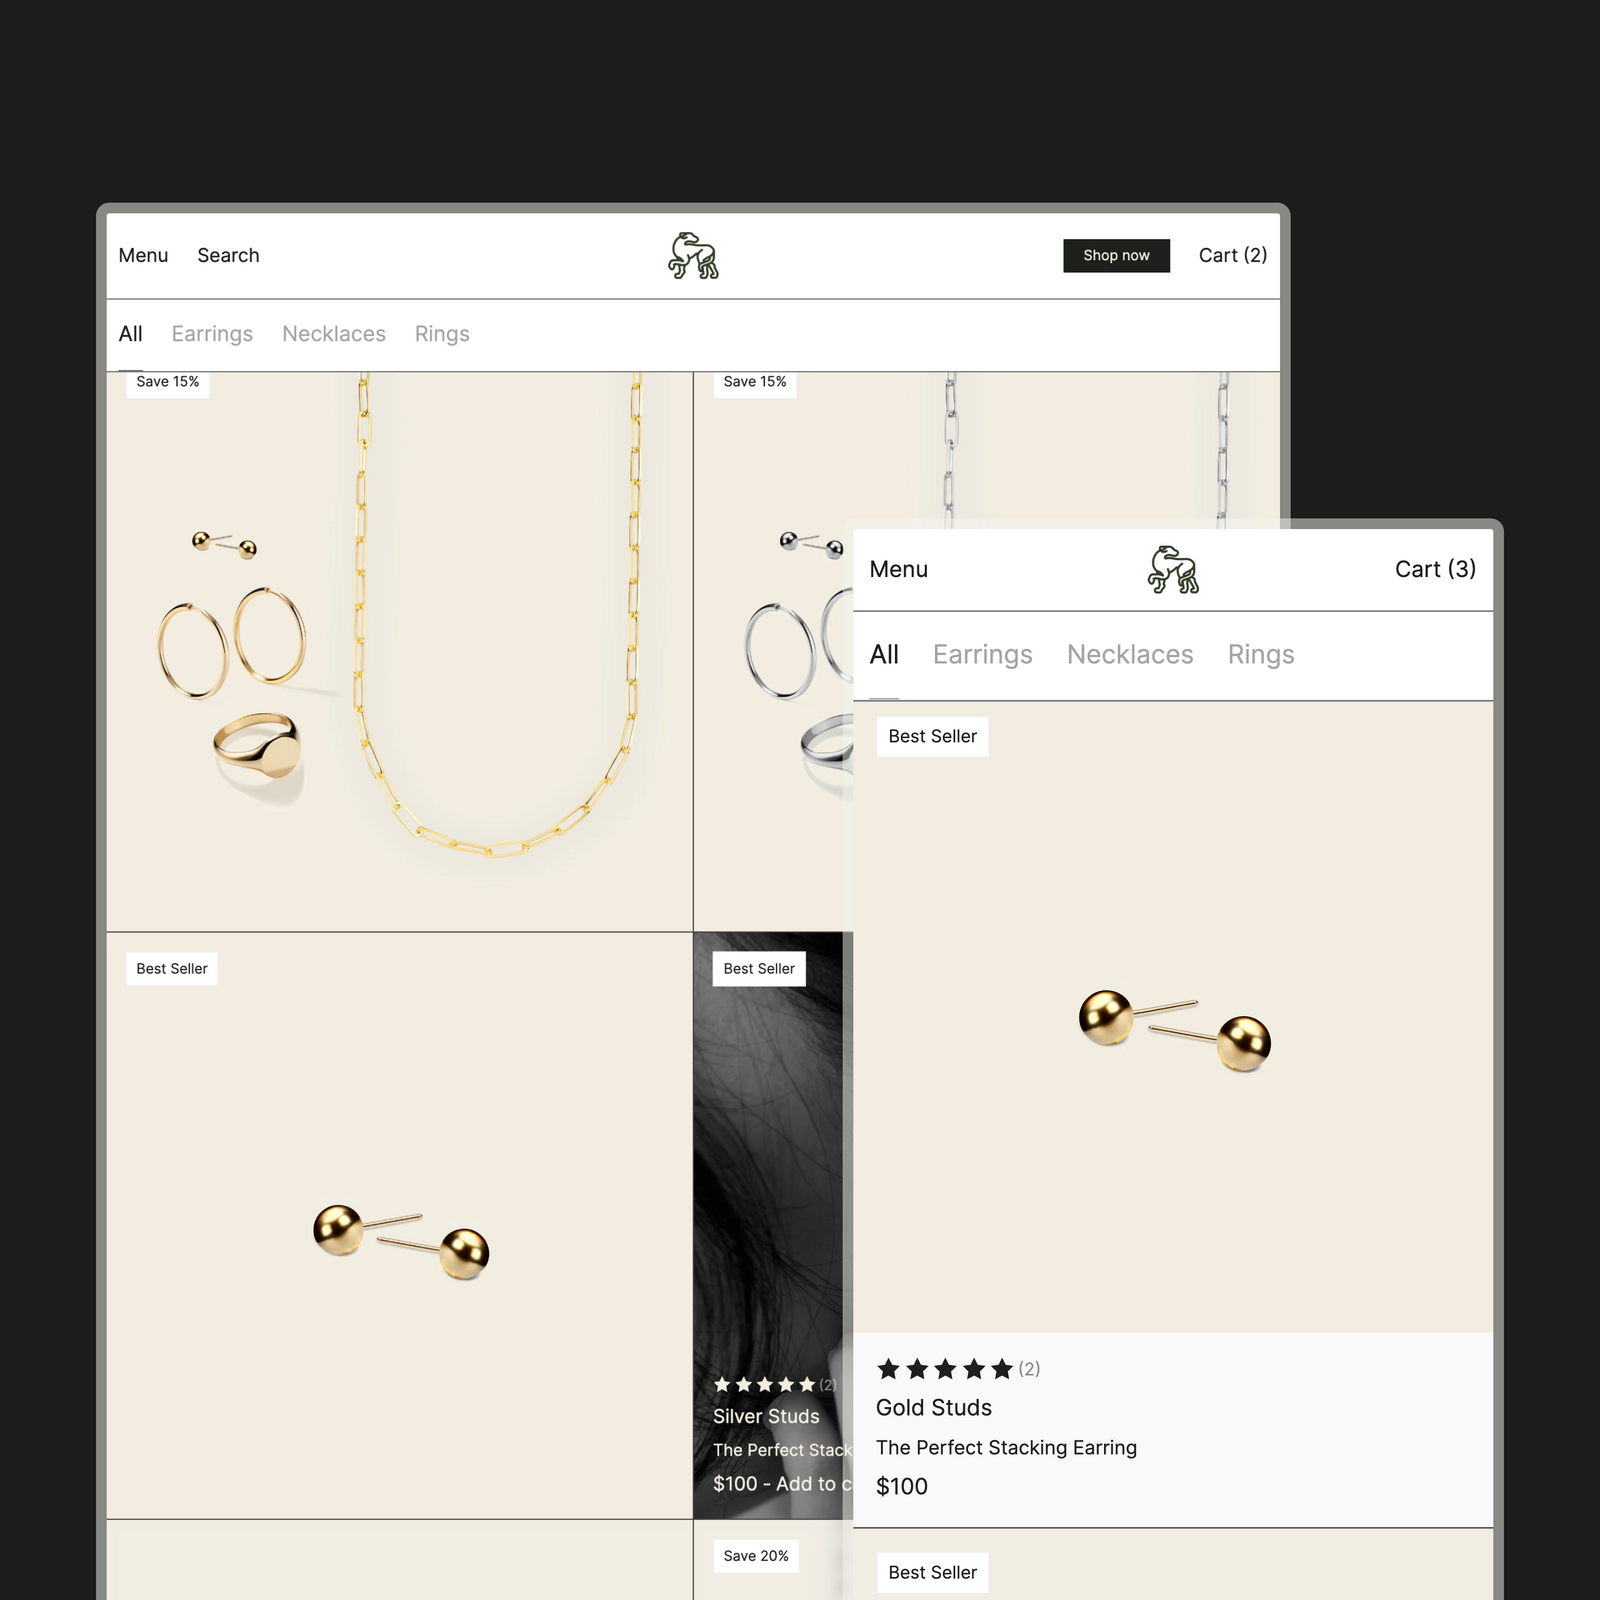This screenshot has height=1600, width=1600.
Task: Click the five-star rating under Gold Studs
Action: tap(945, 1369)
